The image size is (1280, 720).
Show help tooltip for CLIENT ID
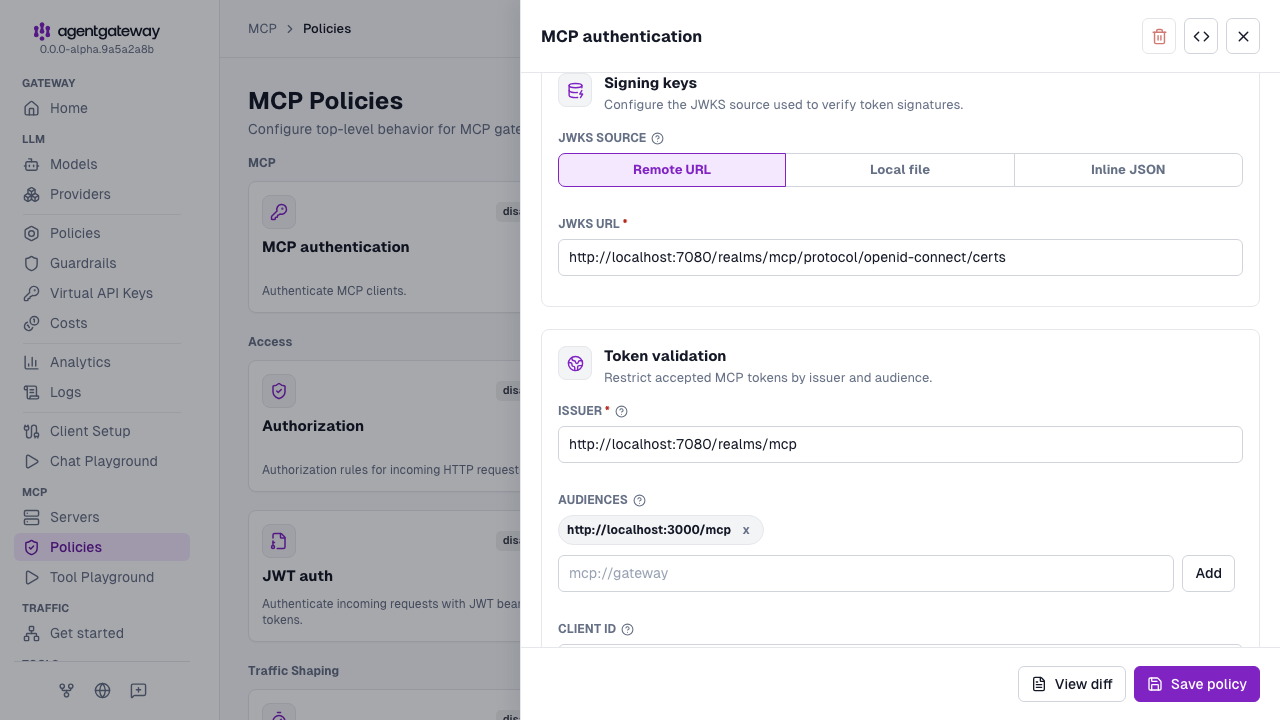628,630
